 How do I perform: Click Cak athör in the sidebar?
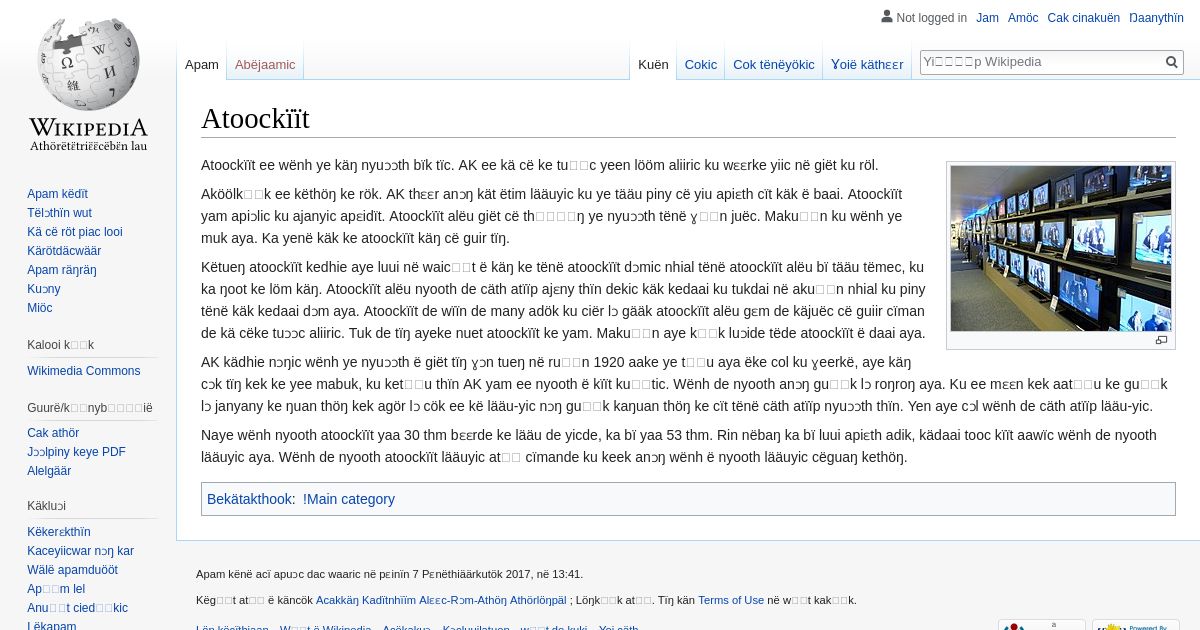pyautogui.click(x=53, y=433)
